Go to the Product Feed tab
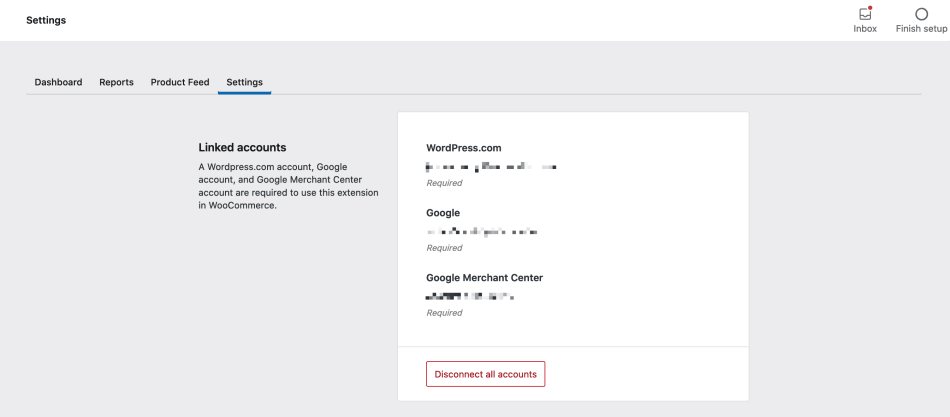The height and width of the screenshot is (417, 950). tap(180, 82)
